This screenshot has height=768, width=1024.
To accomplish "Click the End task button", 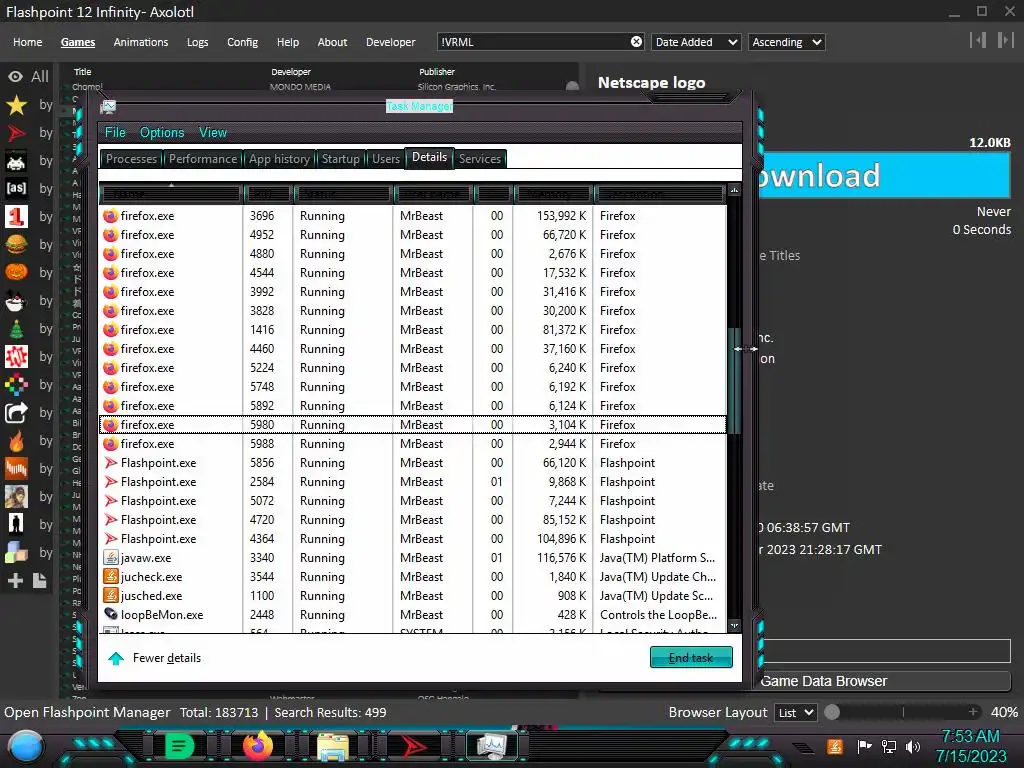I will (691, 658).
